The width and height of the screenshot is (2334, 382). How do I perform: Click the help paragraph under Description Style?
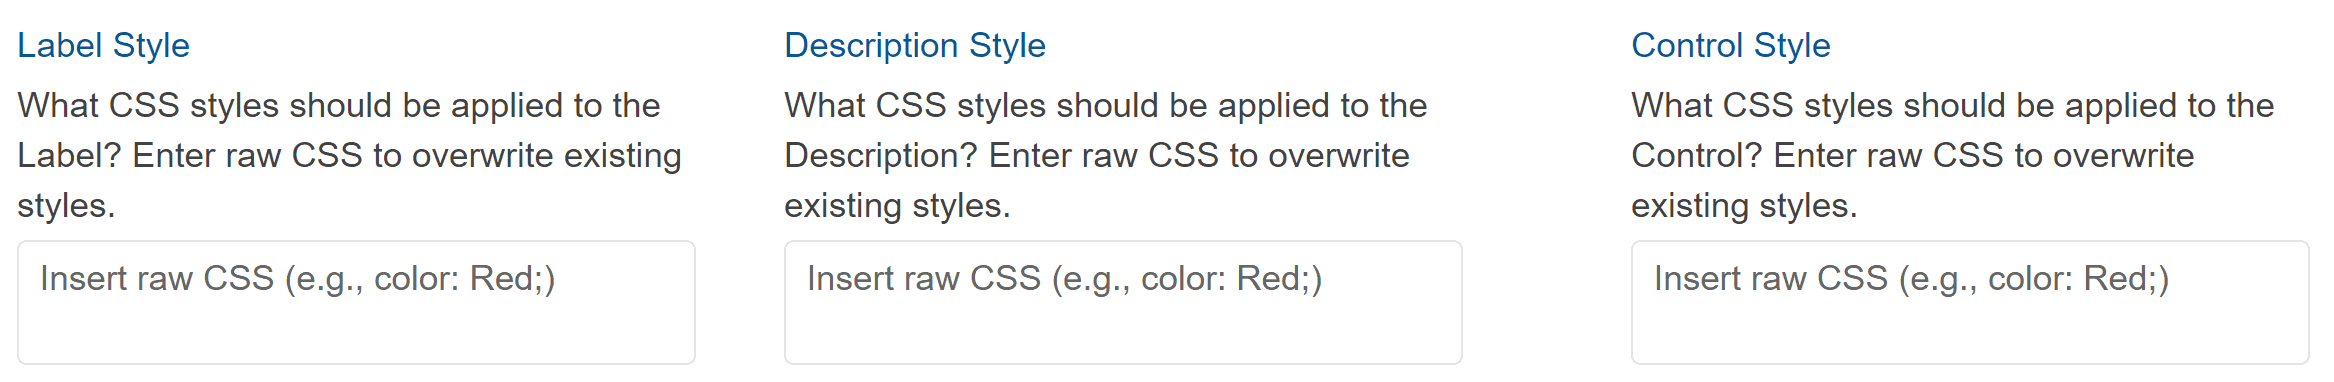click(x=1106, y=155)
